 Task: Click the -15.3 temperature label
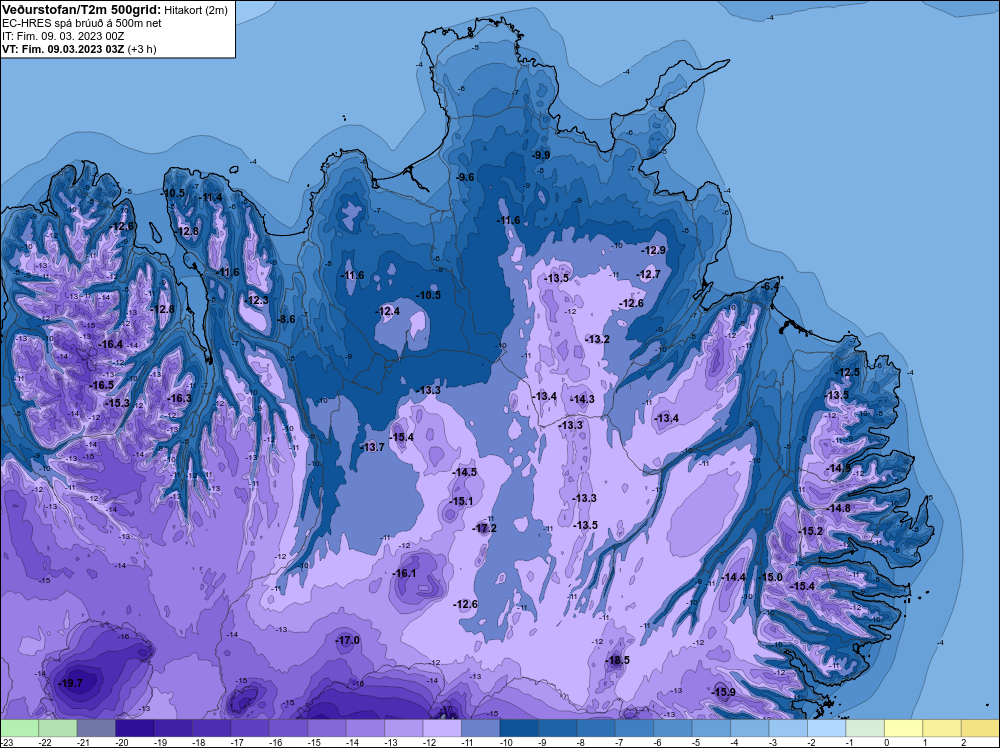pyautogui.click(x=117, y=403)
